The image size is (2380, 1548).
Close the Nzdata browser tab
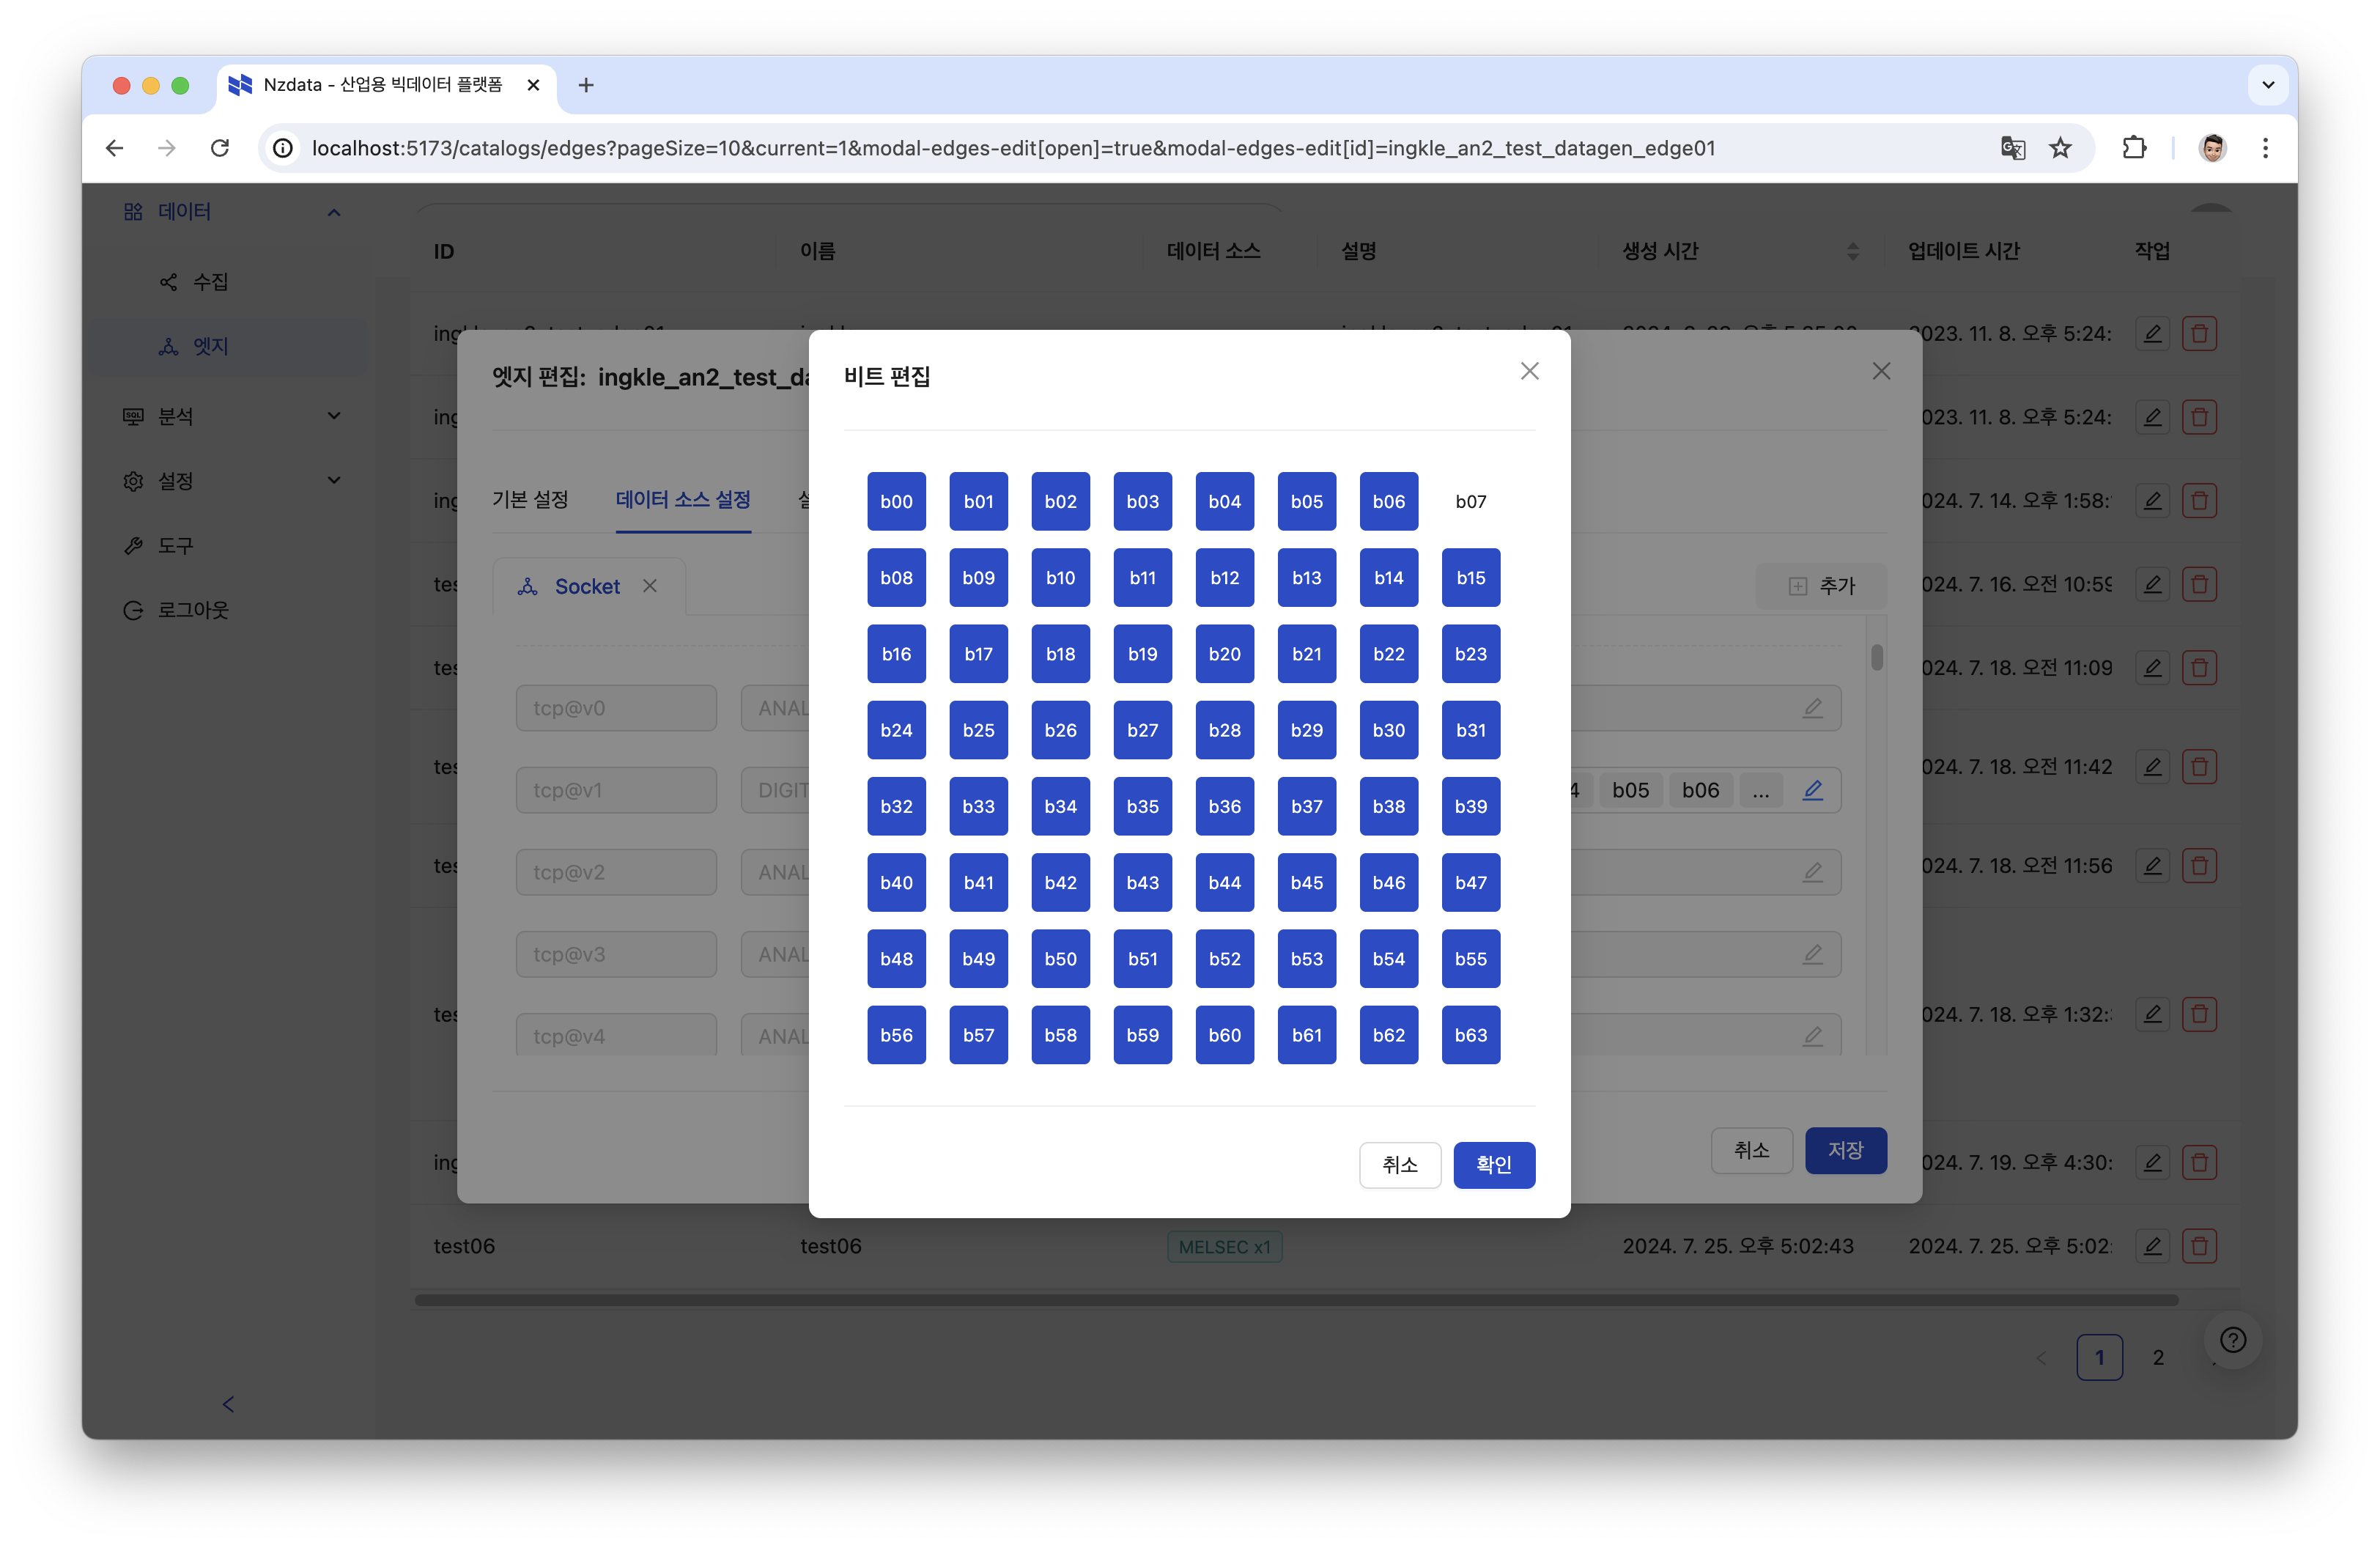click(x=533, y=85)
